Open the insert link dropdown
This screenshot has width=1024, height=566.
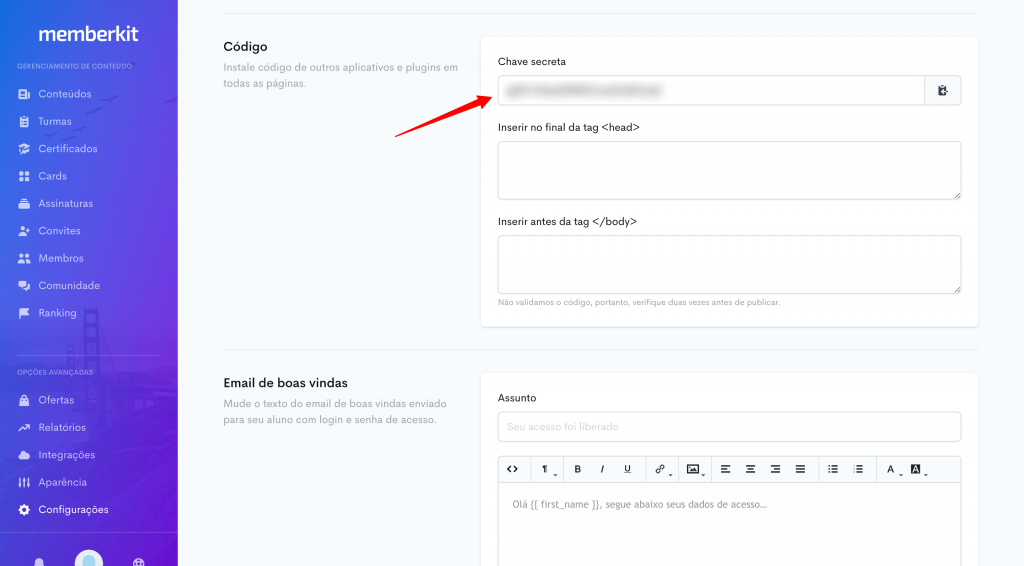660,469
